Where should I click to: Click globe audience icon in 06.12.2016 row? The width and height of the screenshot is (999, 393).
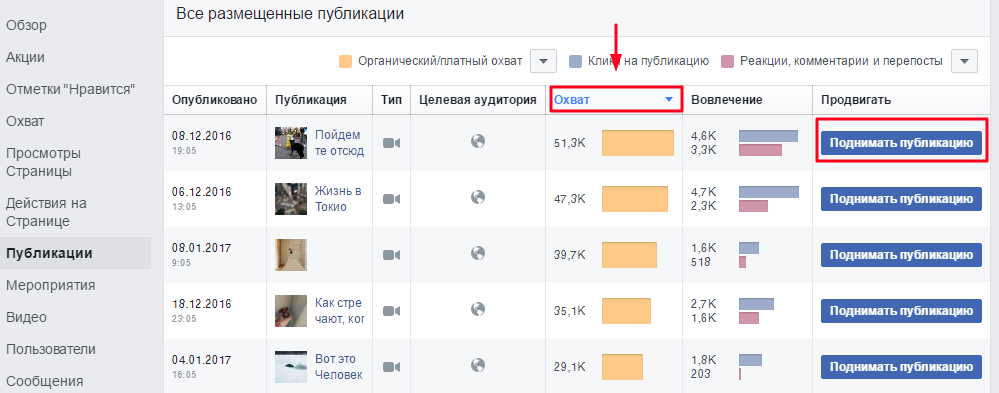(x=478, y=197)
